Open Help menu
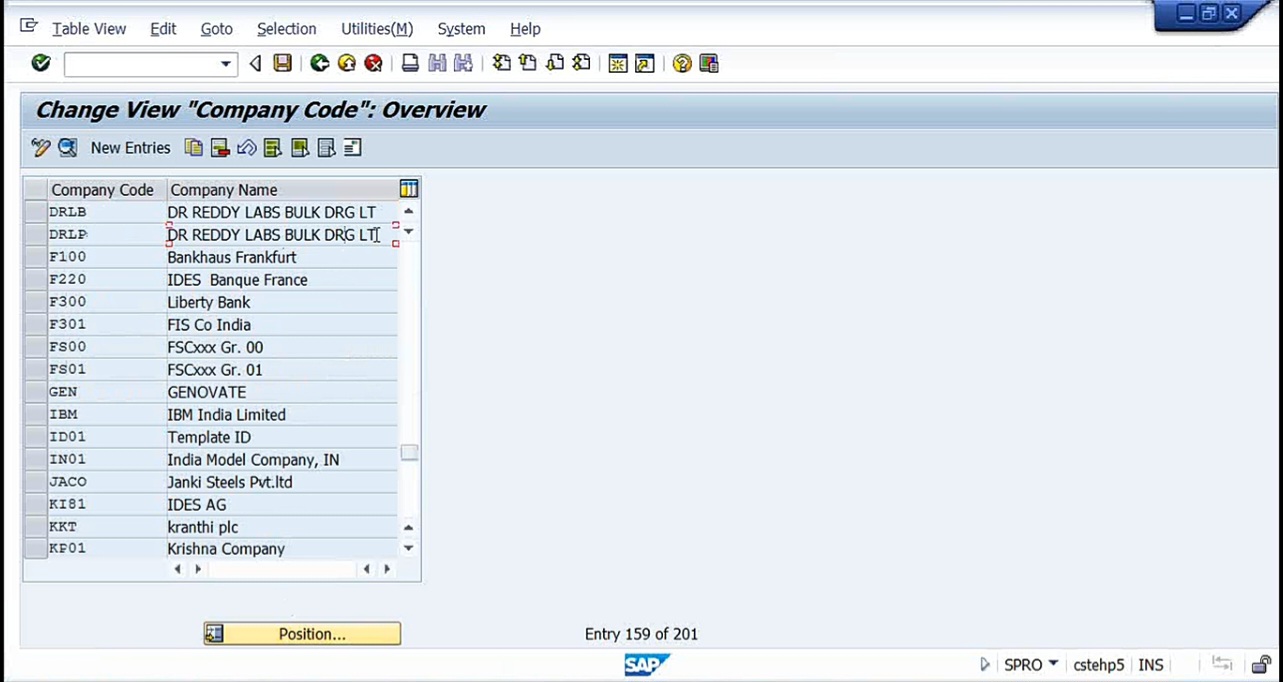This screenshot has height=682, width=1283. [x=525, y=29]
